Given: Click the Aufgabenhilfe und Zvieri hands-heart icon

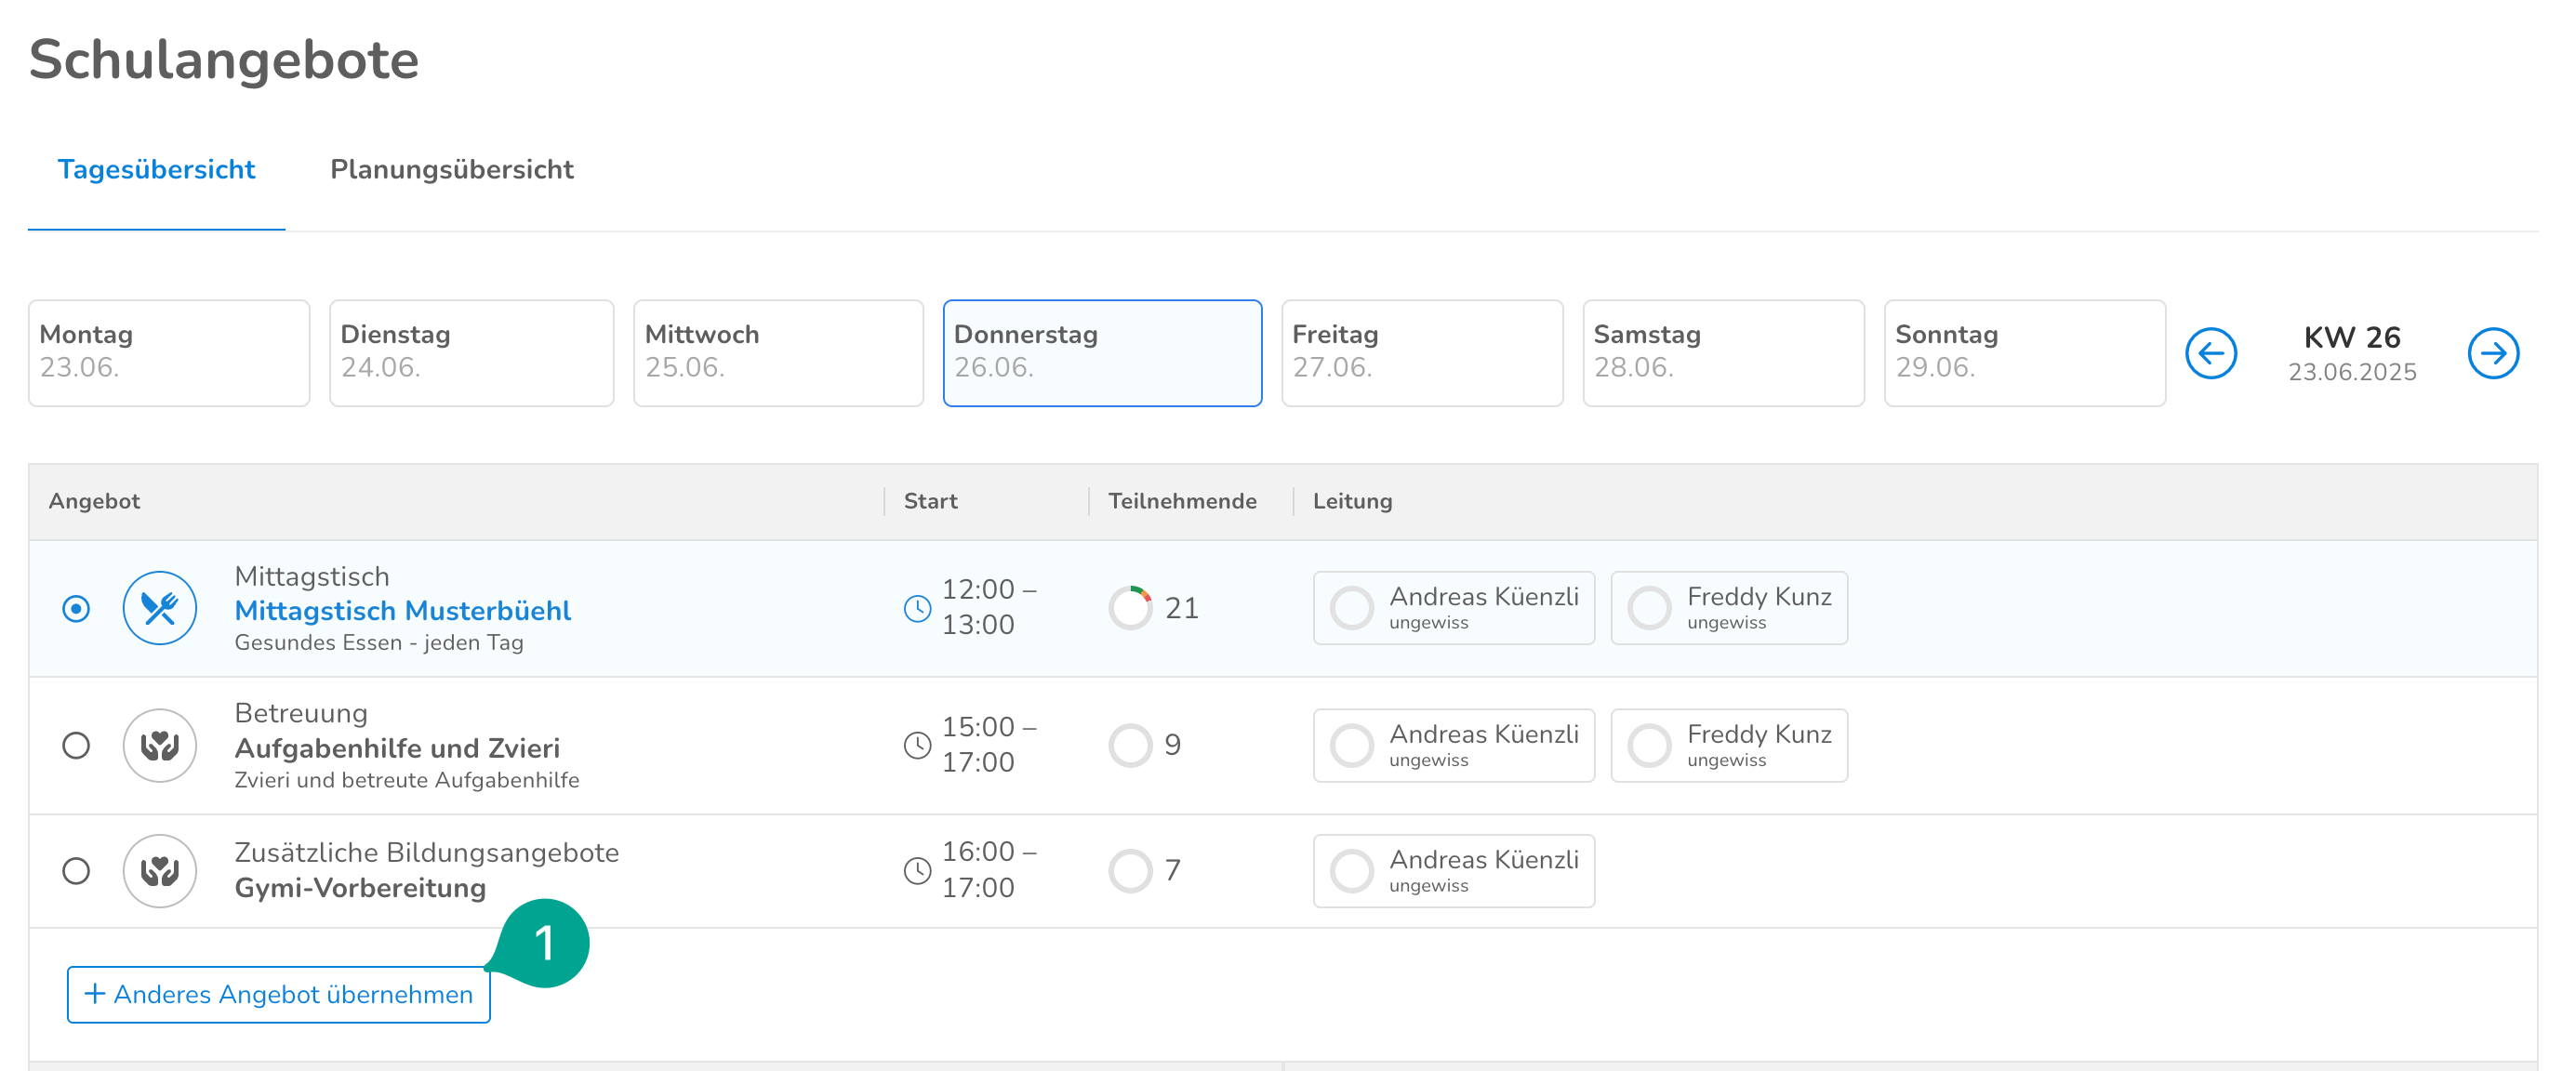Looking at the screenshot, I should [x=159, y=745].
